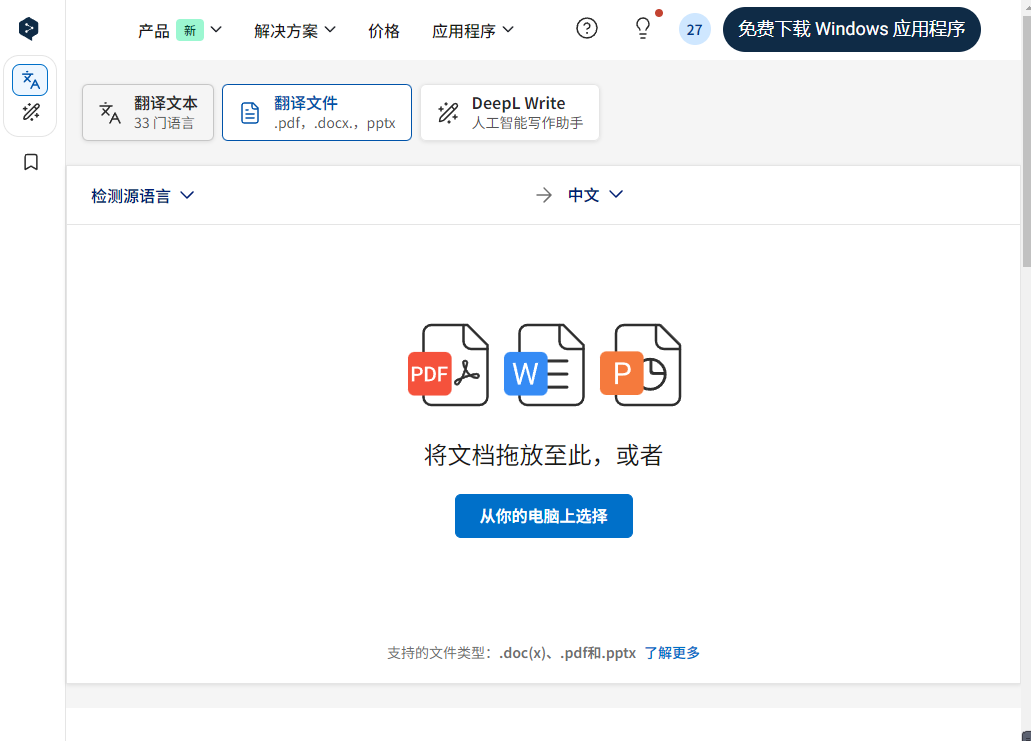Viewport: 1031px width, 741px height.
Task: Click 免费下载 Windows 应用程序 button
Action: (851, 30)
